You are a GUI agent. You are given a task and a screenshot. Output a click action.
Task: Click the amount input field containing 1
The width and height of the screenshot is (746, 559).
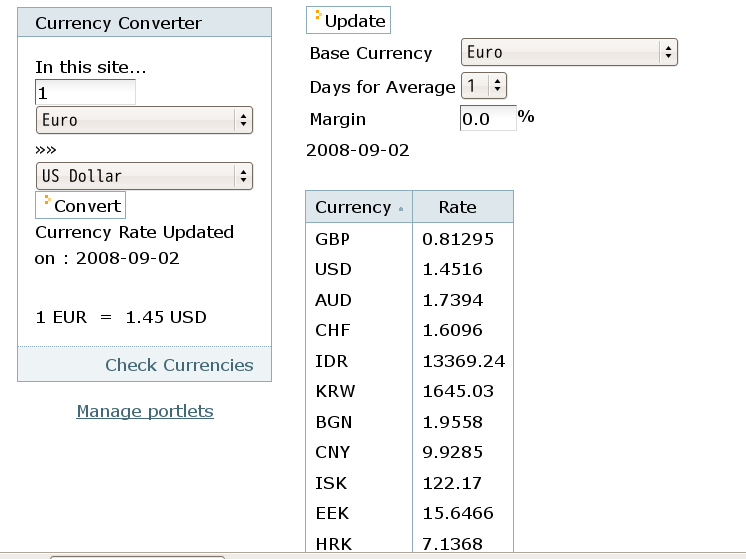tap(86, 92)
